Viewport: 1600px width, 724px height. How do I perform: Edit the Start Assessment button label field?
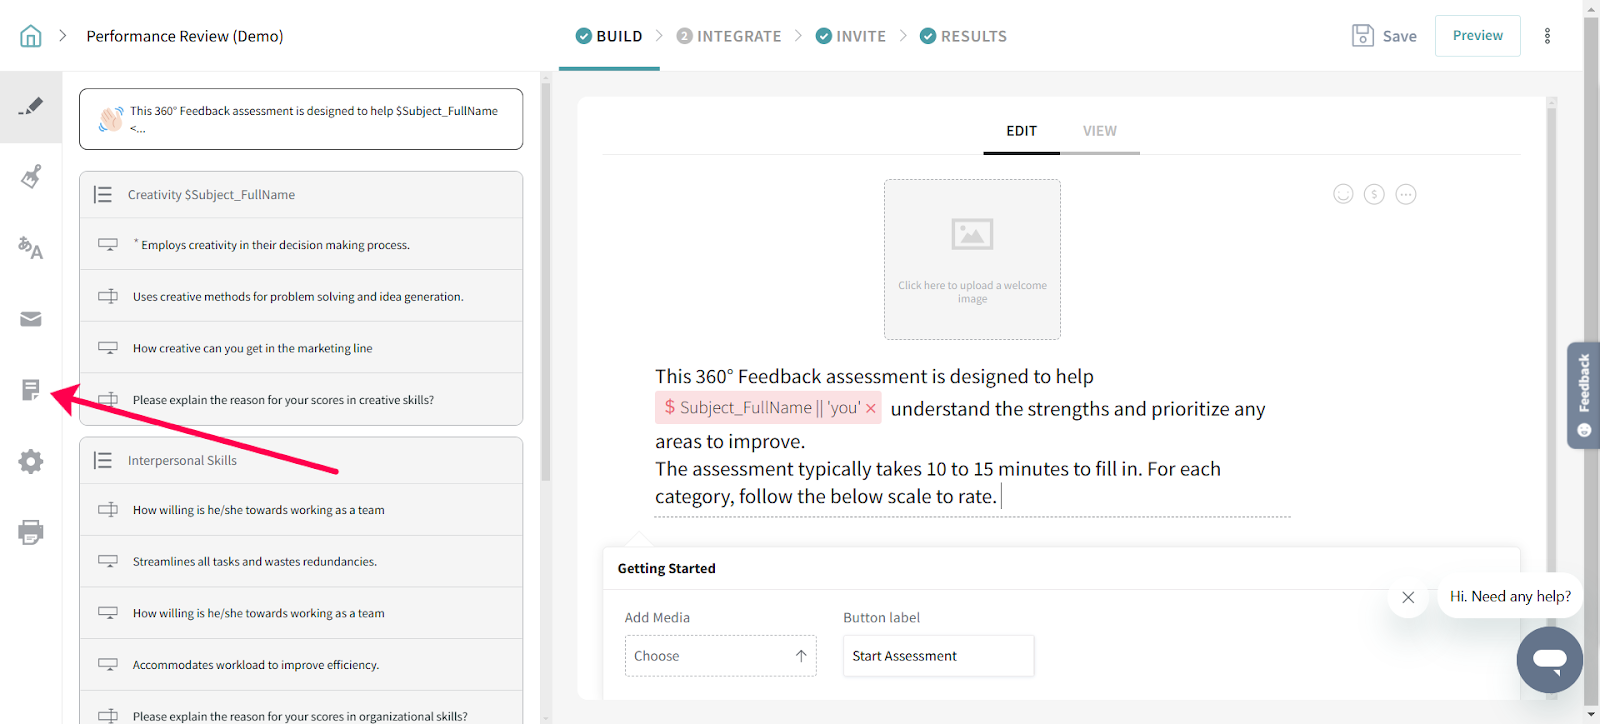(x=937, y=656)
